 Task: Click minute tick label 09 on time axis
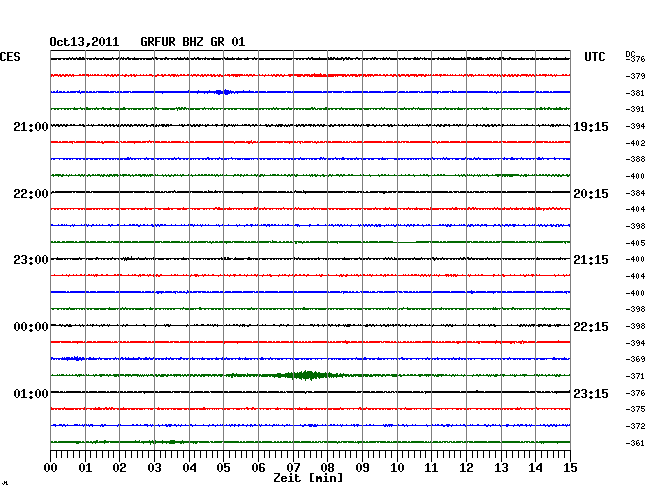362,468
